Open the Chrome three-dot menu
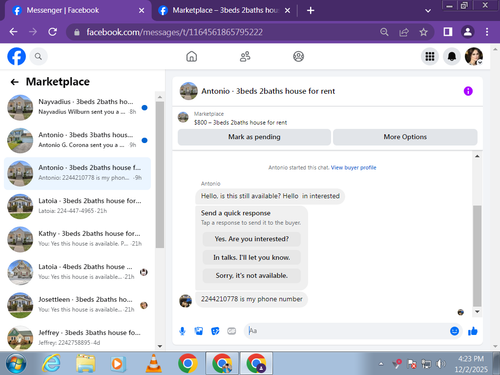 pos(487,32)
